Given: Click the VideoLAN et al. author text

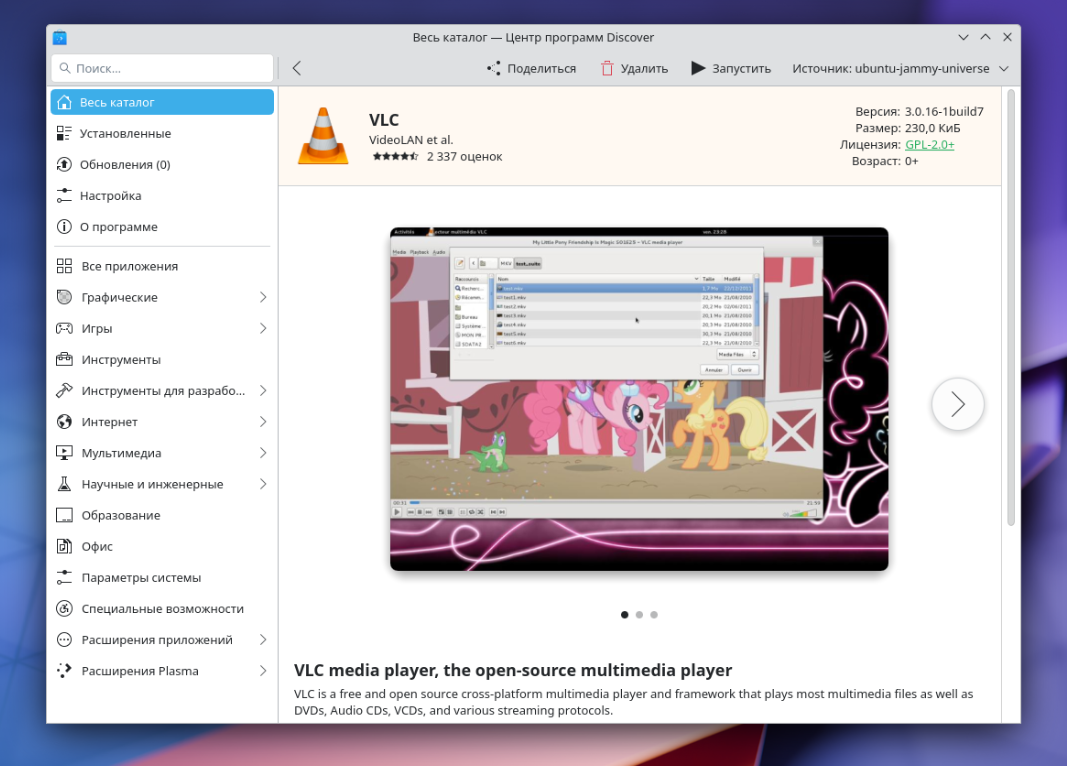Looking at the screenshot, I should pos(411,139).
